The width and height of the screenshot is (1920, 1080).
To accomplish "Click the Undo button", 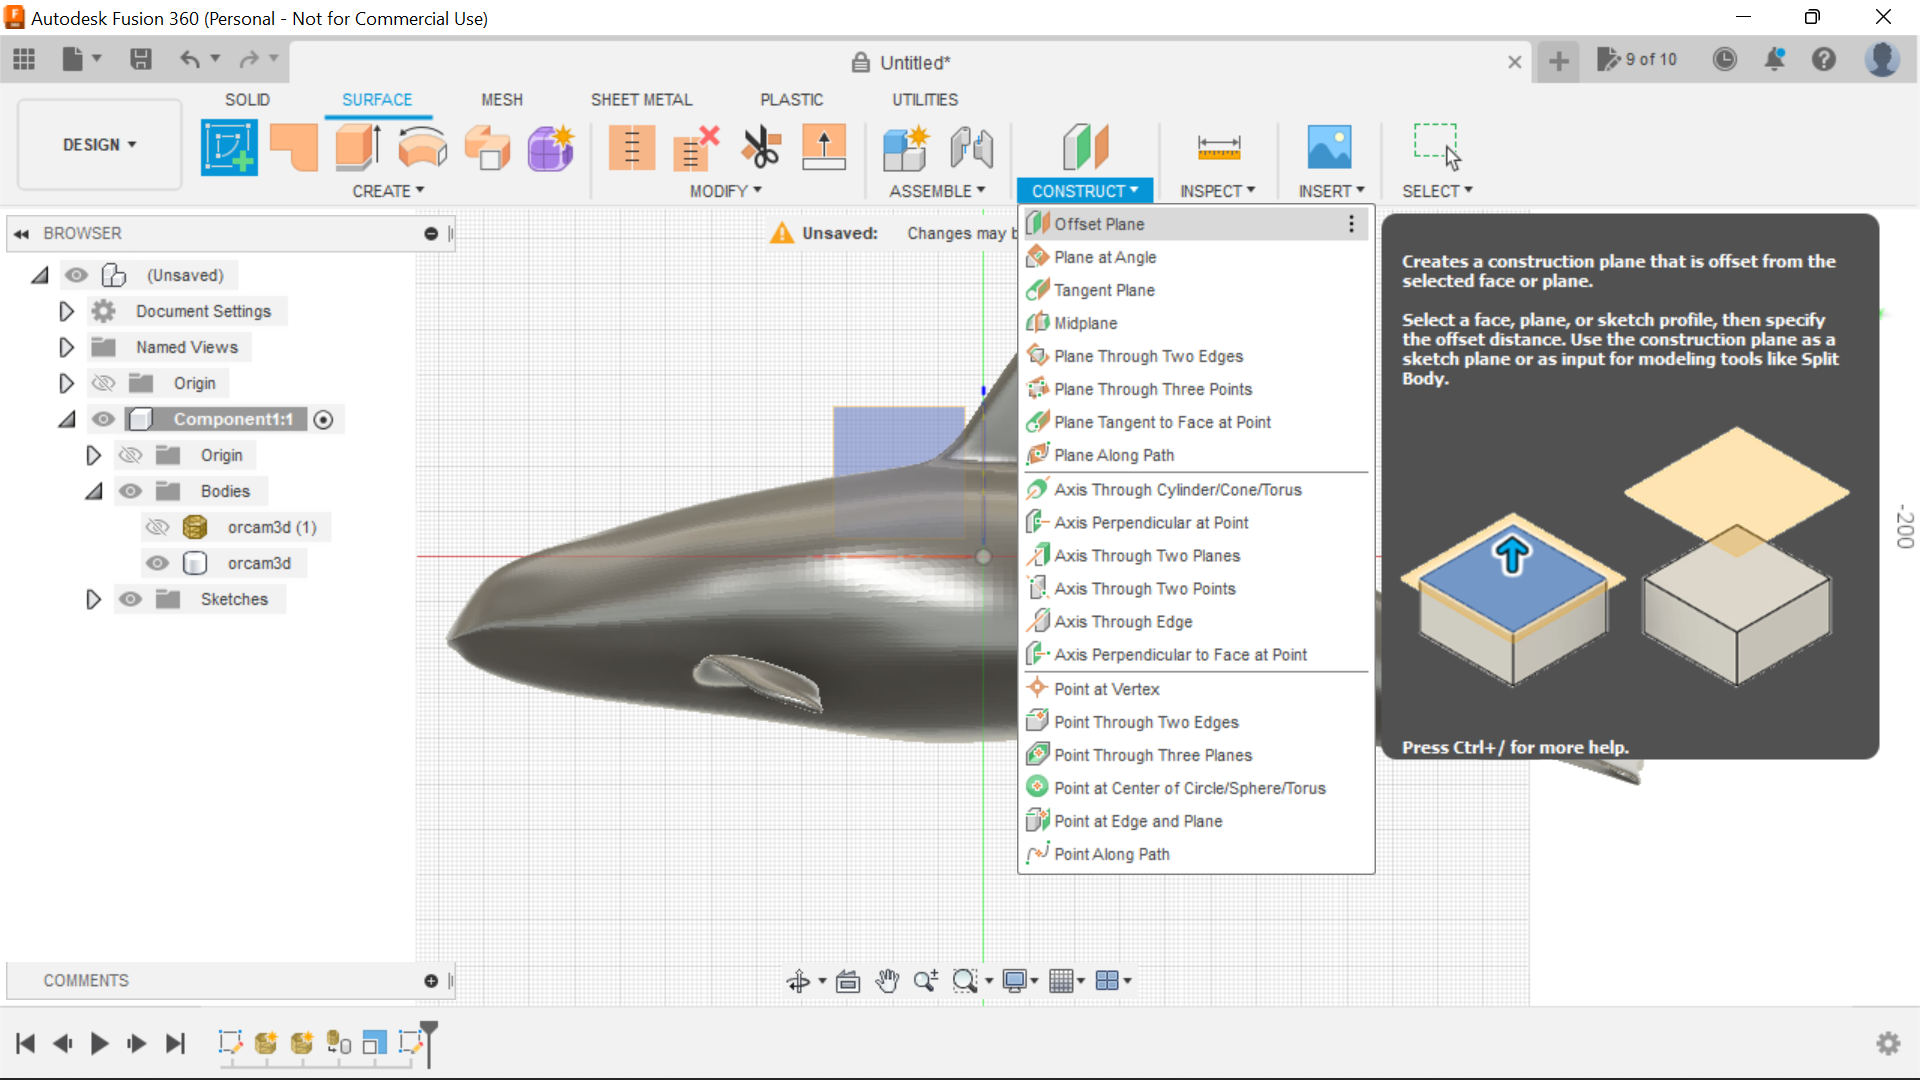I will click(191, 60).
